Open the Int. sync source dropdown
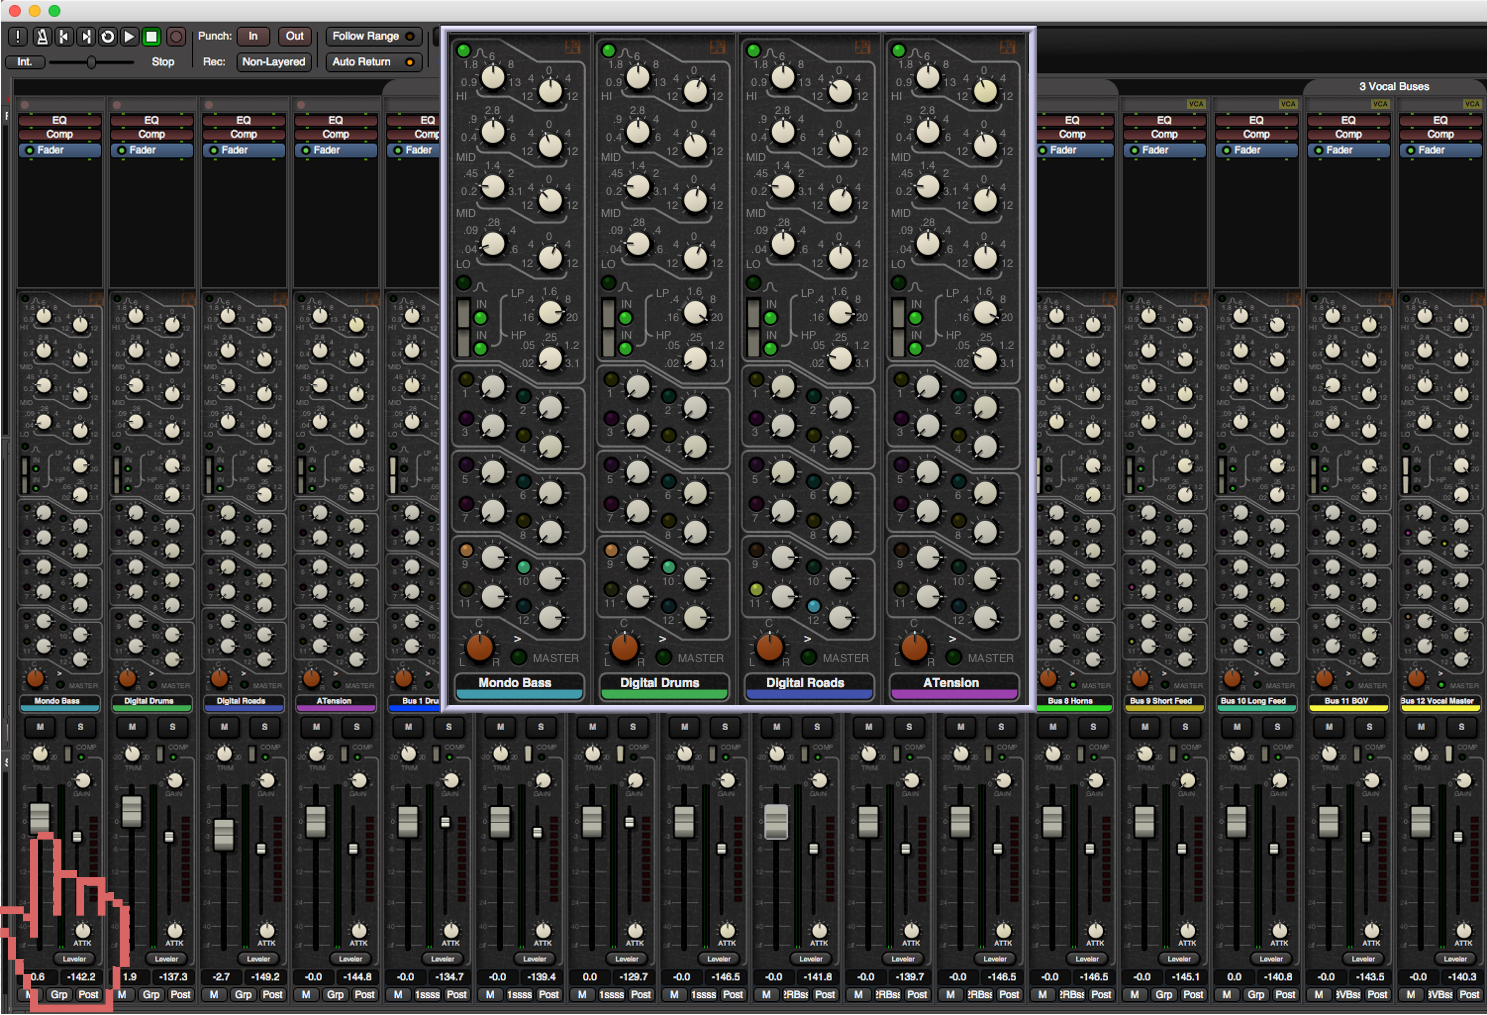The height and width of the screenshot is (1015, 1487). pyautogui.click(x=25, y=62)
